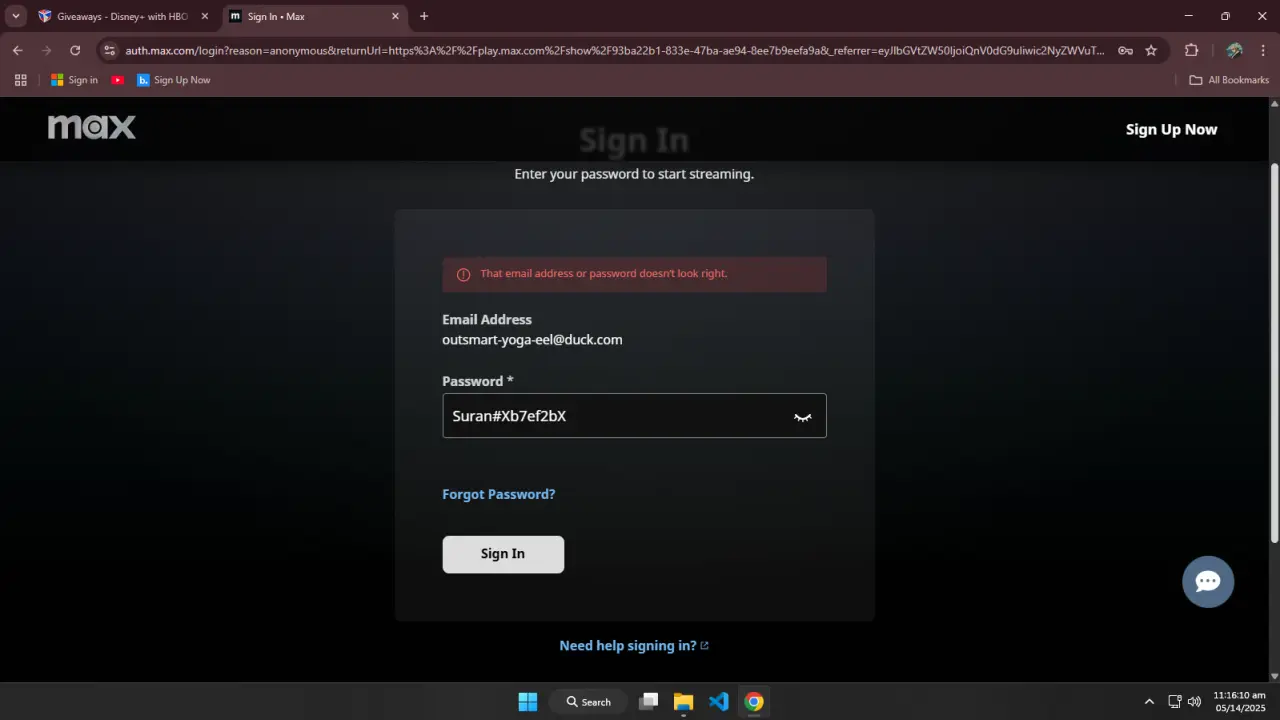Open Task View on taskbar
Viewport: 1280px width, 720px height.
click(648, 702)
